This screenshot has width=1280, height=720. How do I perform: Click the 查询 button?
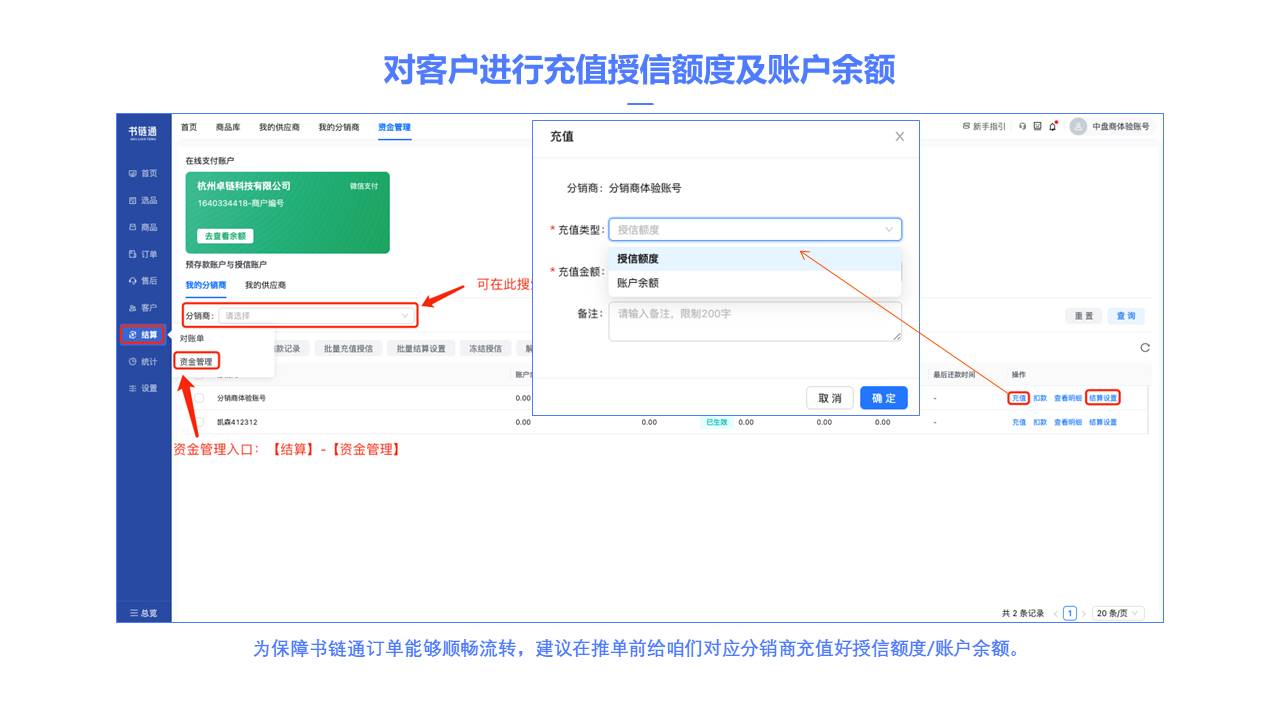pyautogui.click(x=1126, y=315)
